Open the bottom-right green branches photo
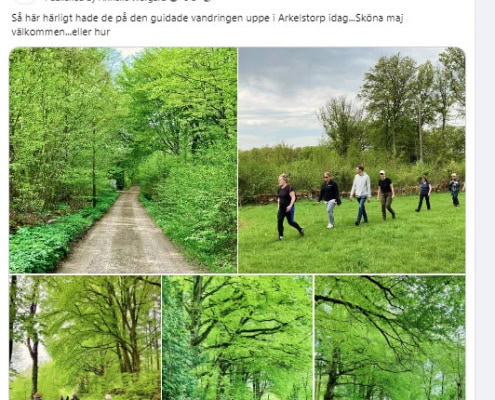The width and height of the screenshot is (495, 400). point(390,337)
